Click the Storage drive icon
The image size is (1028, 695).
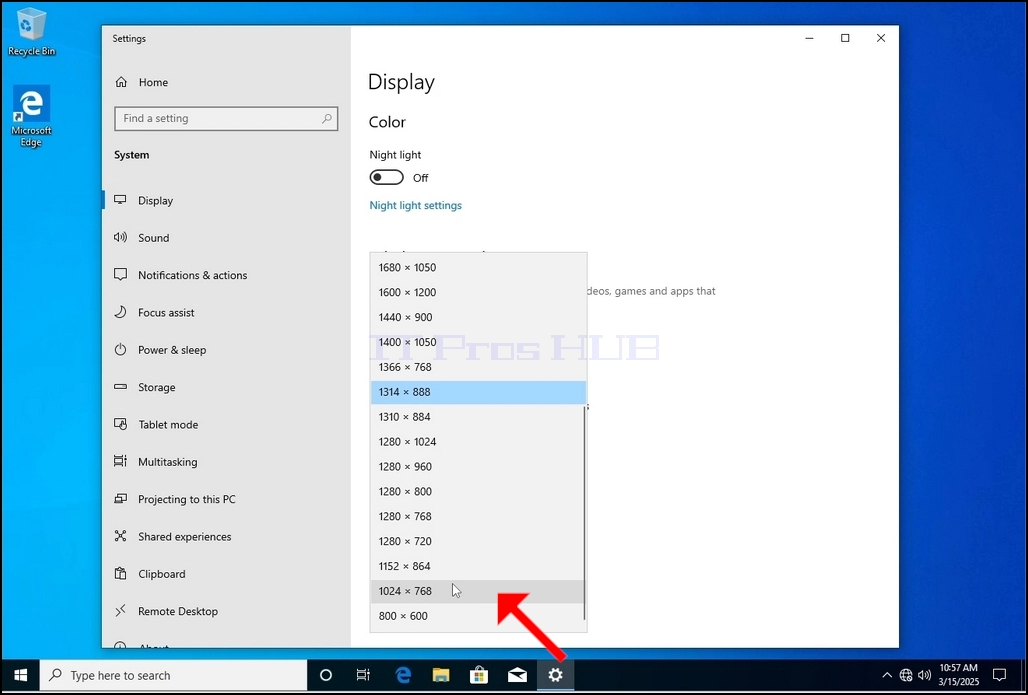(120, 387)
